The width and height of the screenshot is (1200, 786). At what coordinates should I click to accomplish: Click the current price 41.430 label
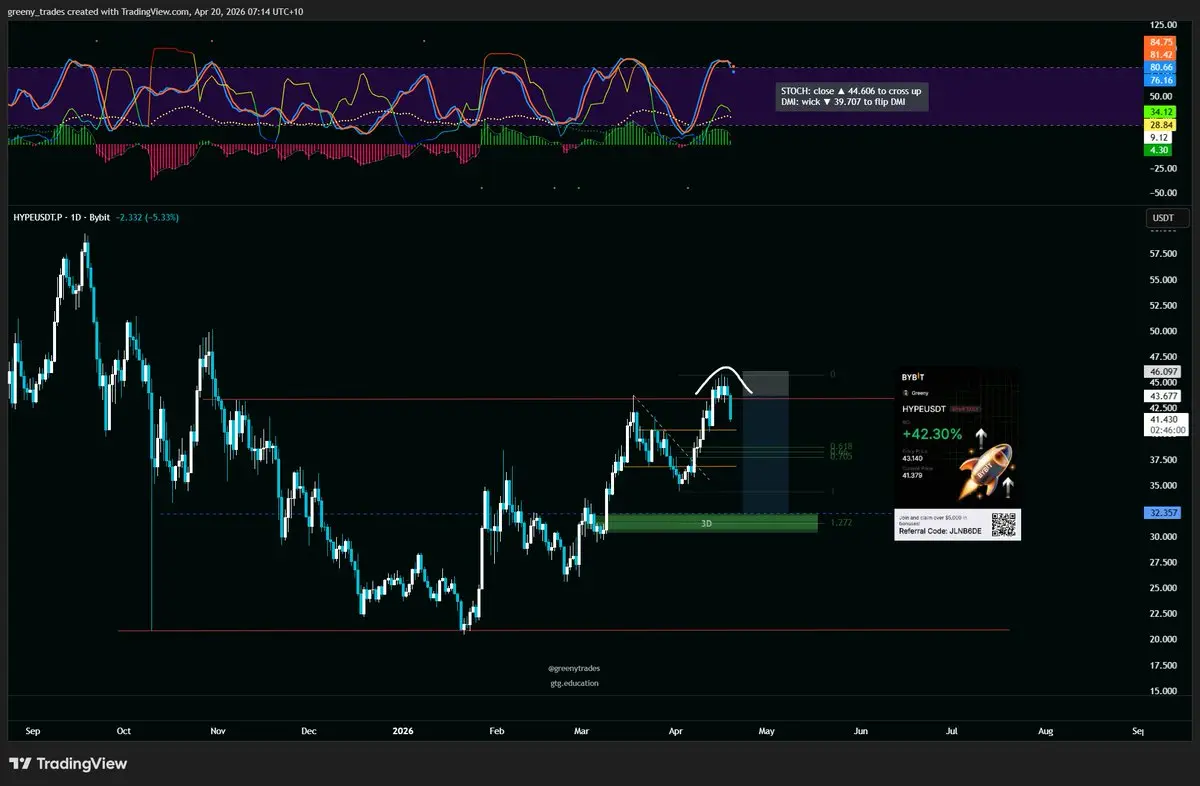tap(1166, 424)
